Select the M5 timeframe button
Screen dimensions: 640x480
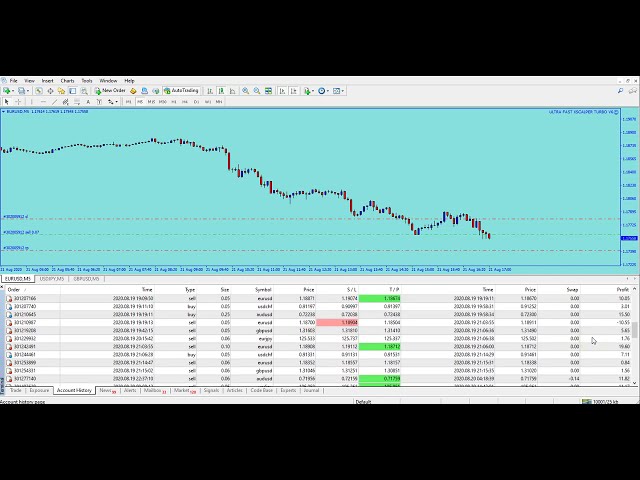pos(140,101)
